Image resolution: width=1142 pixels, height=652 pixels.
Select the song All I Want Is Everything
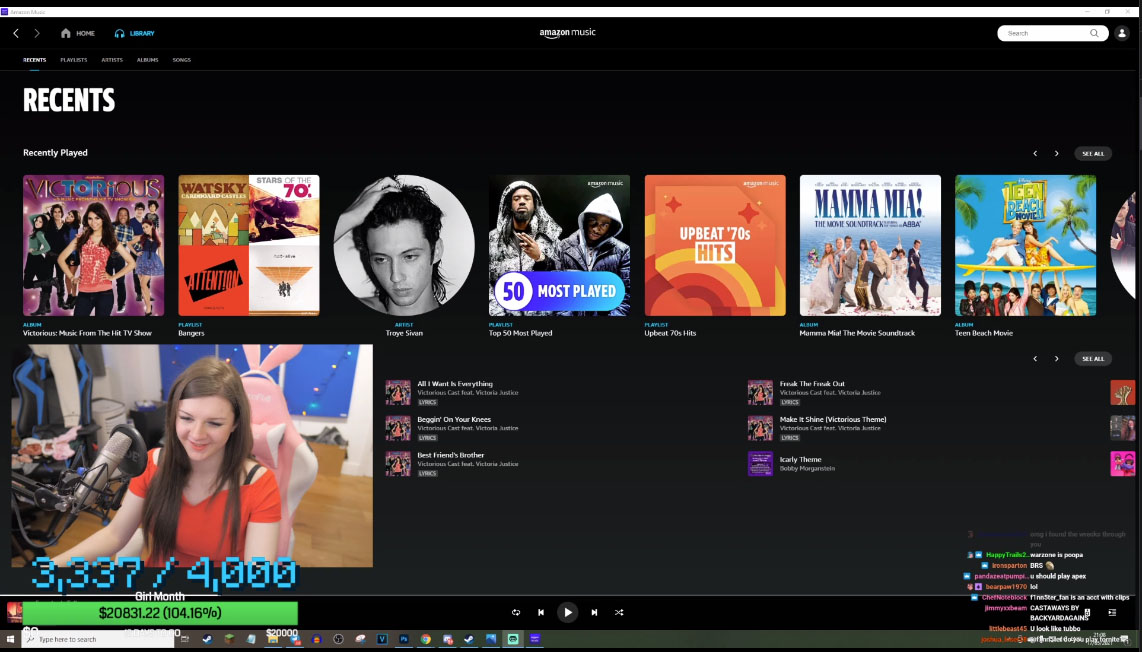[x=455, y=384]
